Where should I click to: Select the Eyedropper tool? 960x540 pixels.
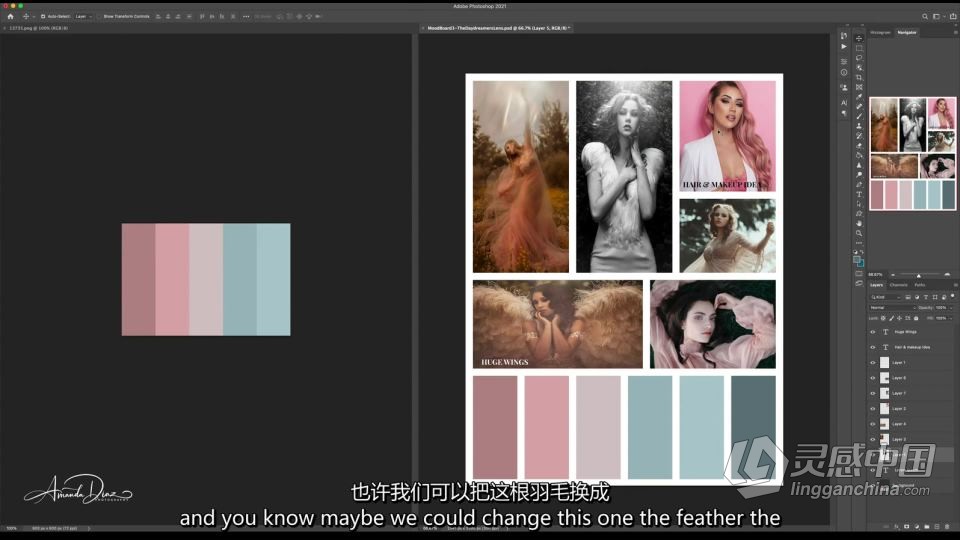click(859, 97)
